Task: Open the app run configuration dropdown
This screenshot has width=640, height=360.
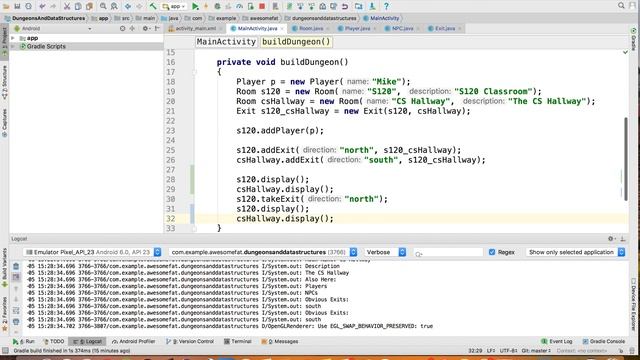Action: (174, 6)
